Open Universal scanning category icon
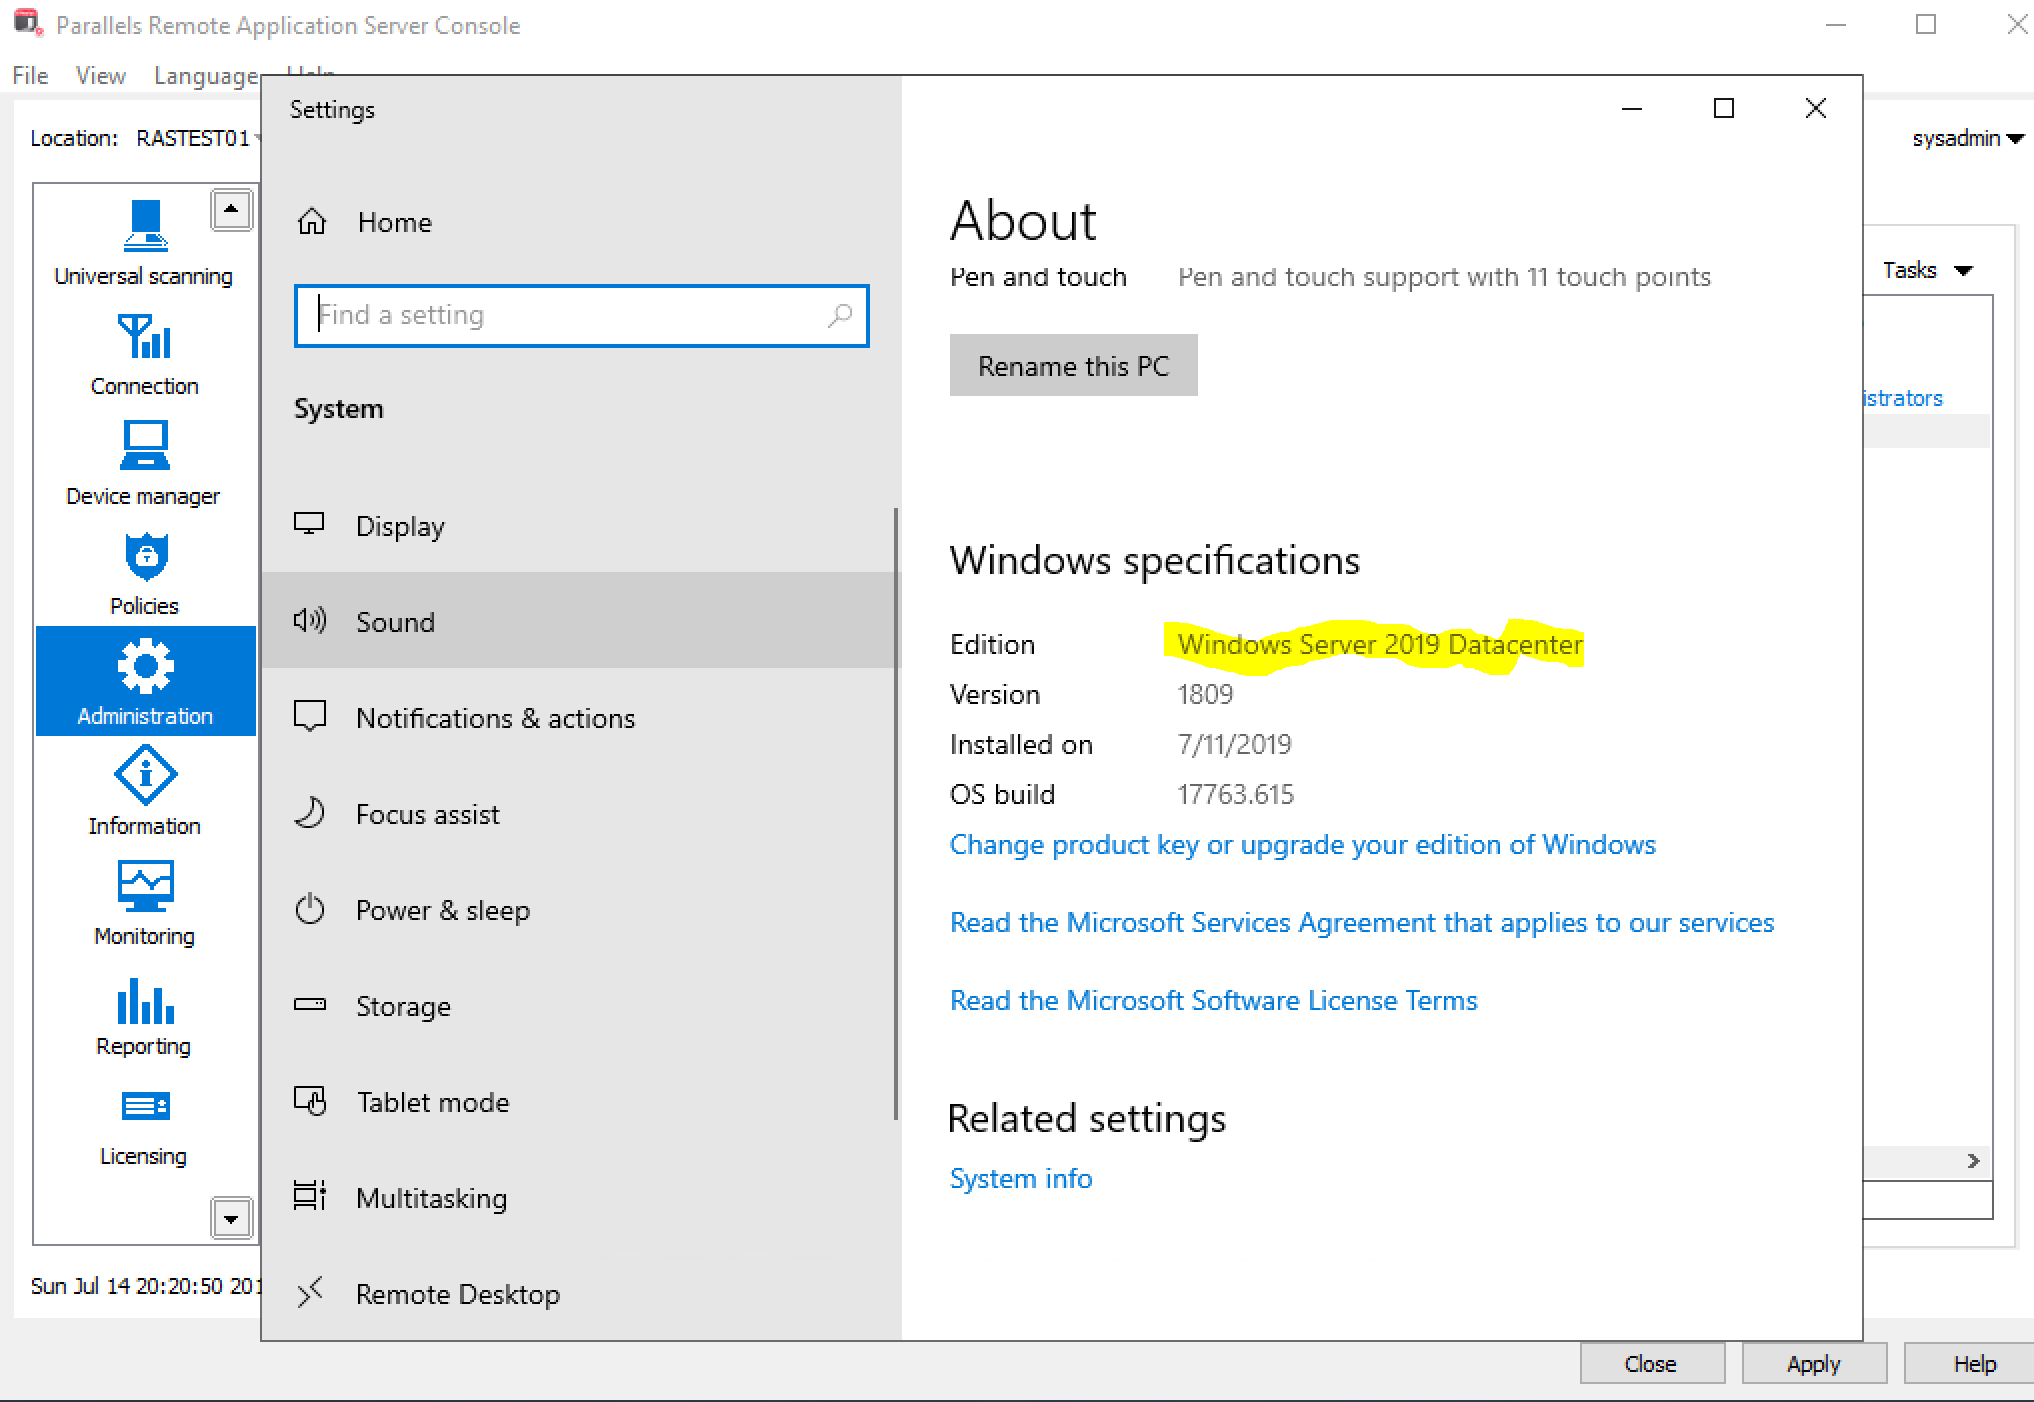 145,226
